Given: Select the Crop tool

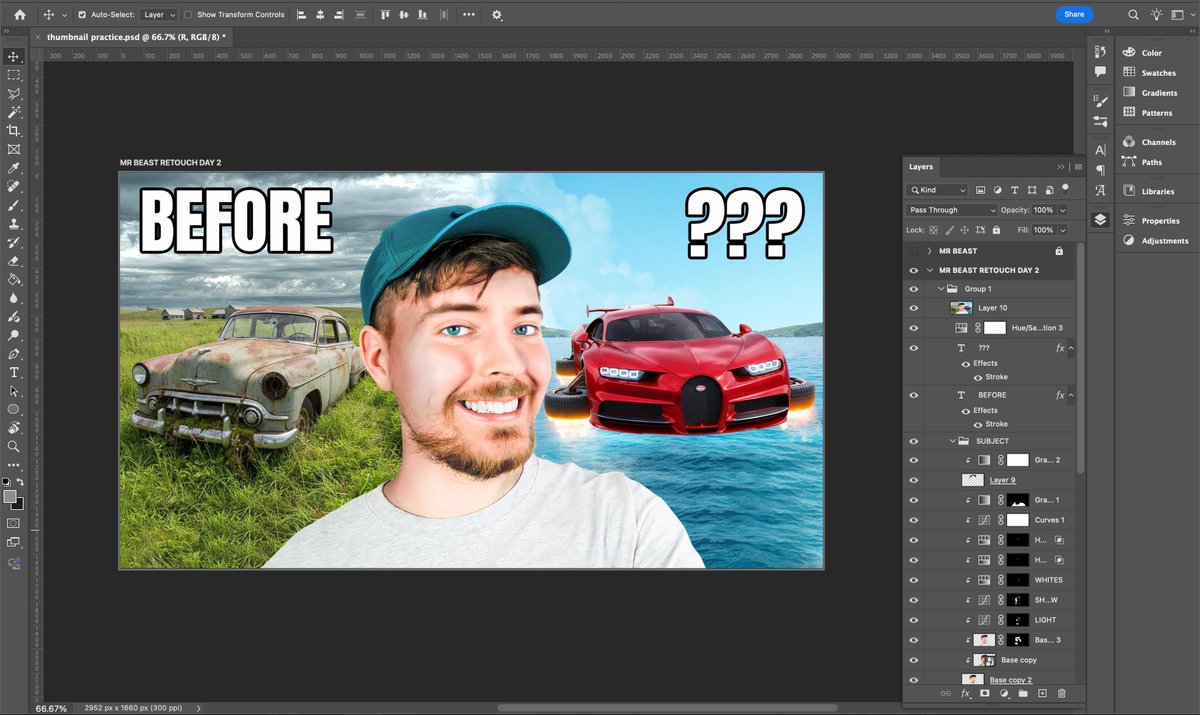Looking at the screenshot, I should 14,131.
